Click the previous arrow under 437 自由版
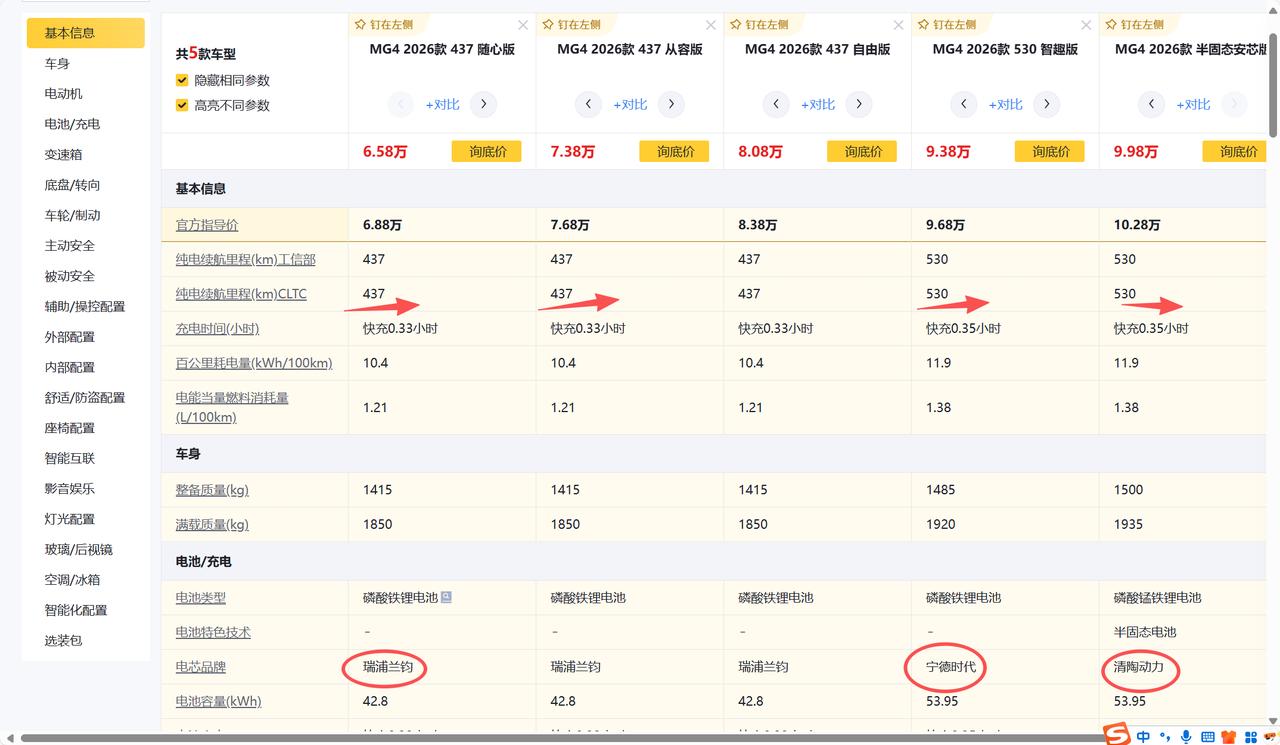The width and height of the screenshot is (1280, 745). tap(776, 104)
